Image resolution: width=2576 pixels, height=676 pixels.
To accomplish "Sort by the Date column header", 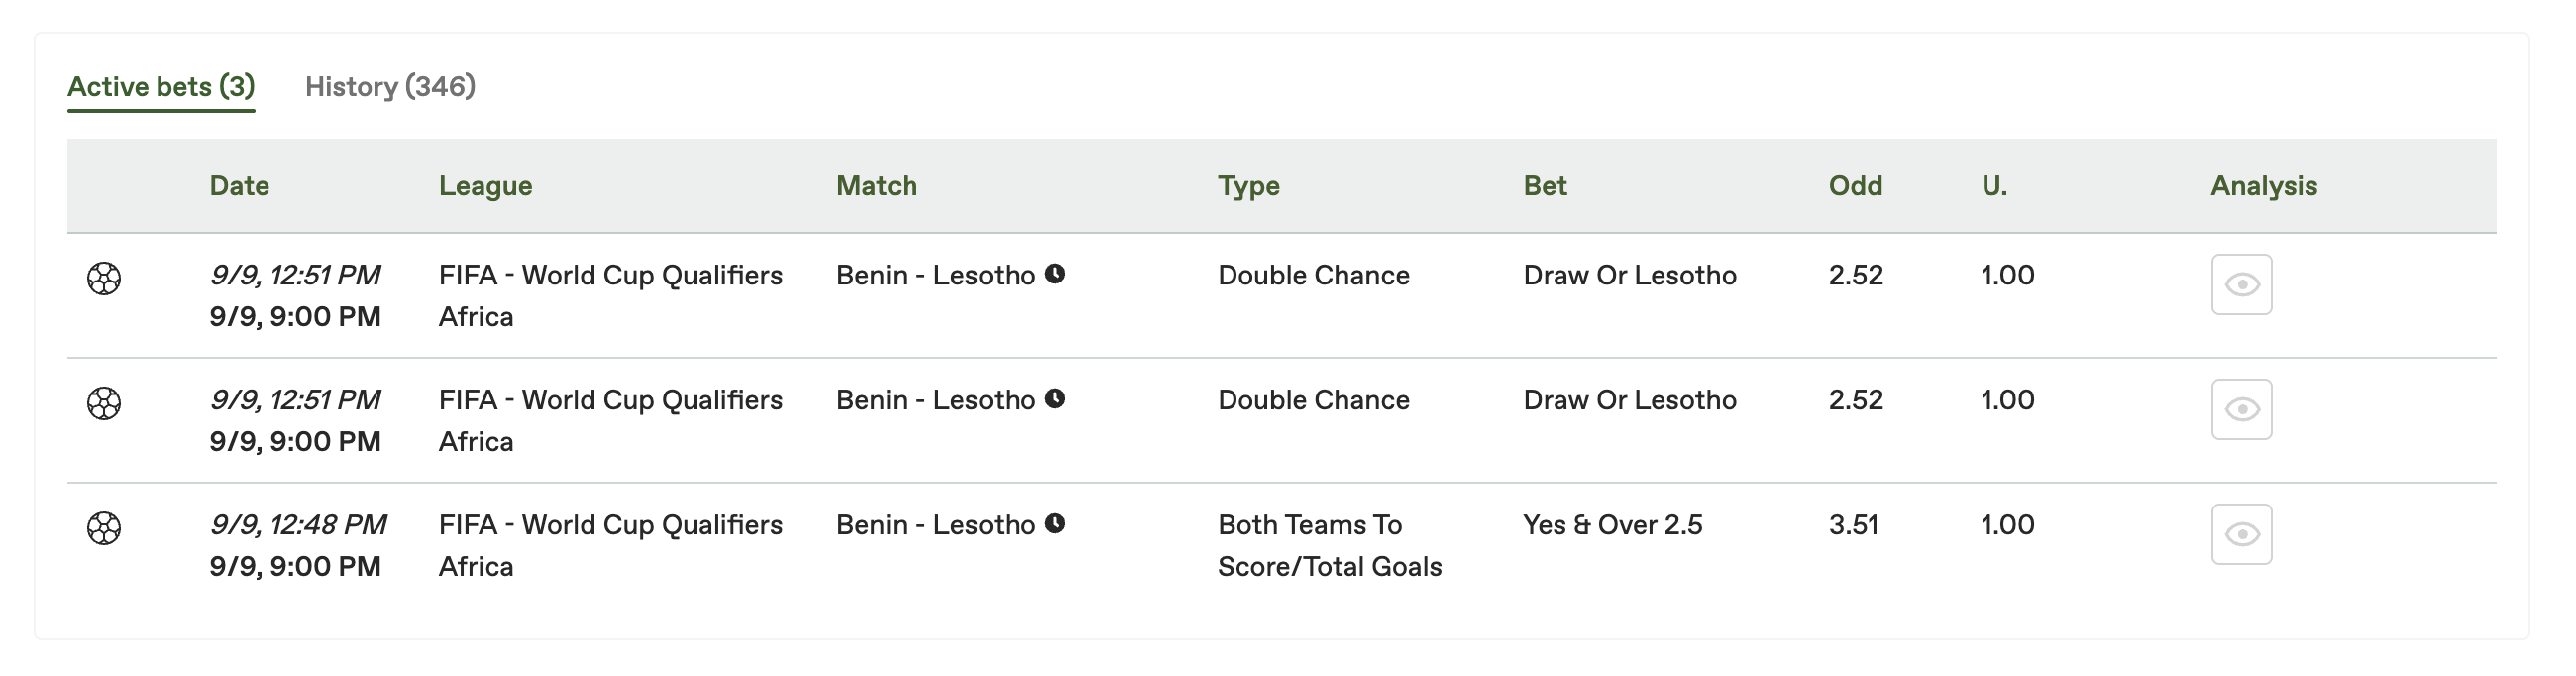I will (x=239, y=186).
